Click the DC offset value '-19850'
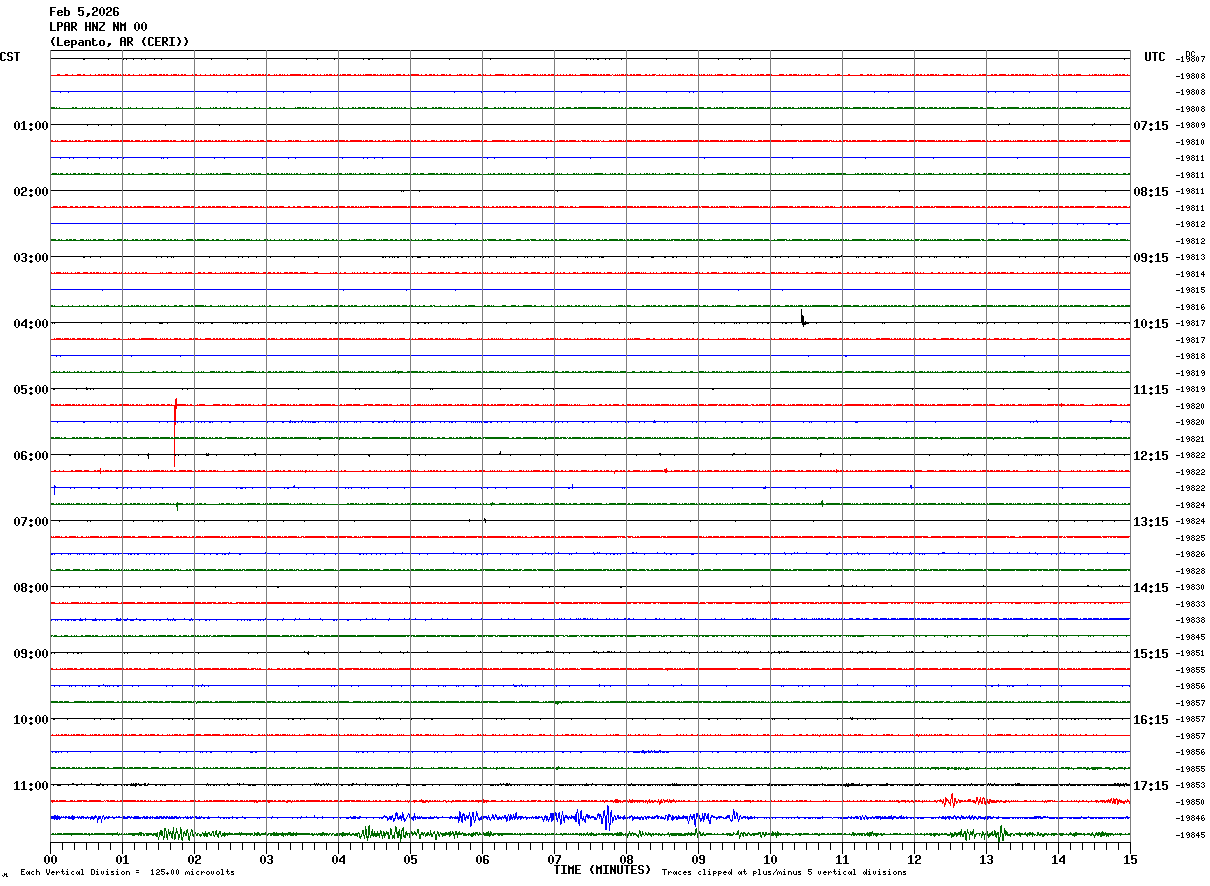Image resolution: width=1210 pixels, height=886 pixels. click(1191, 802)
